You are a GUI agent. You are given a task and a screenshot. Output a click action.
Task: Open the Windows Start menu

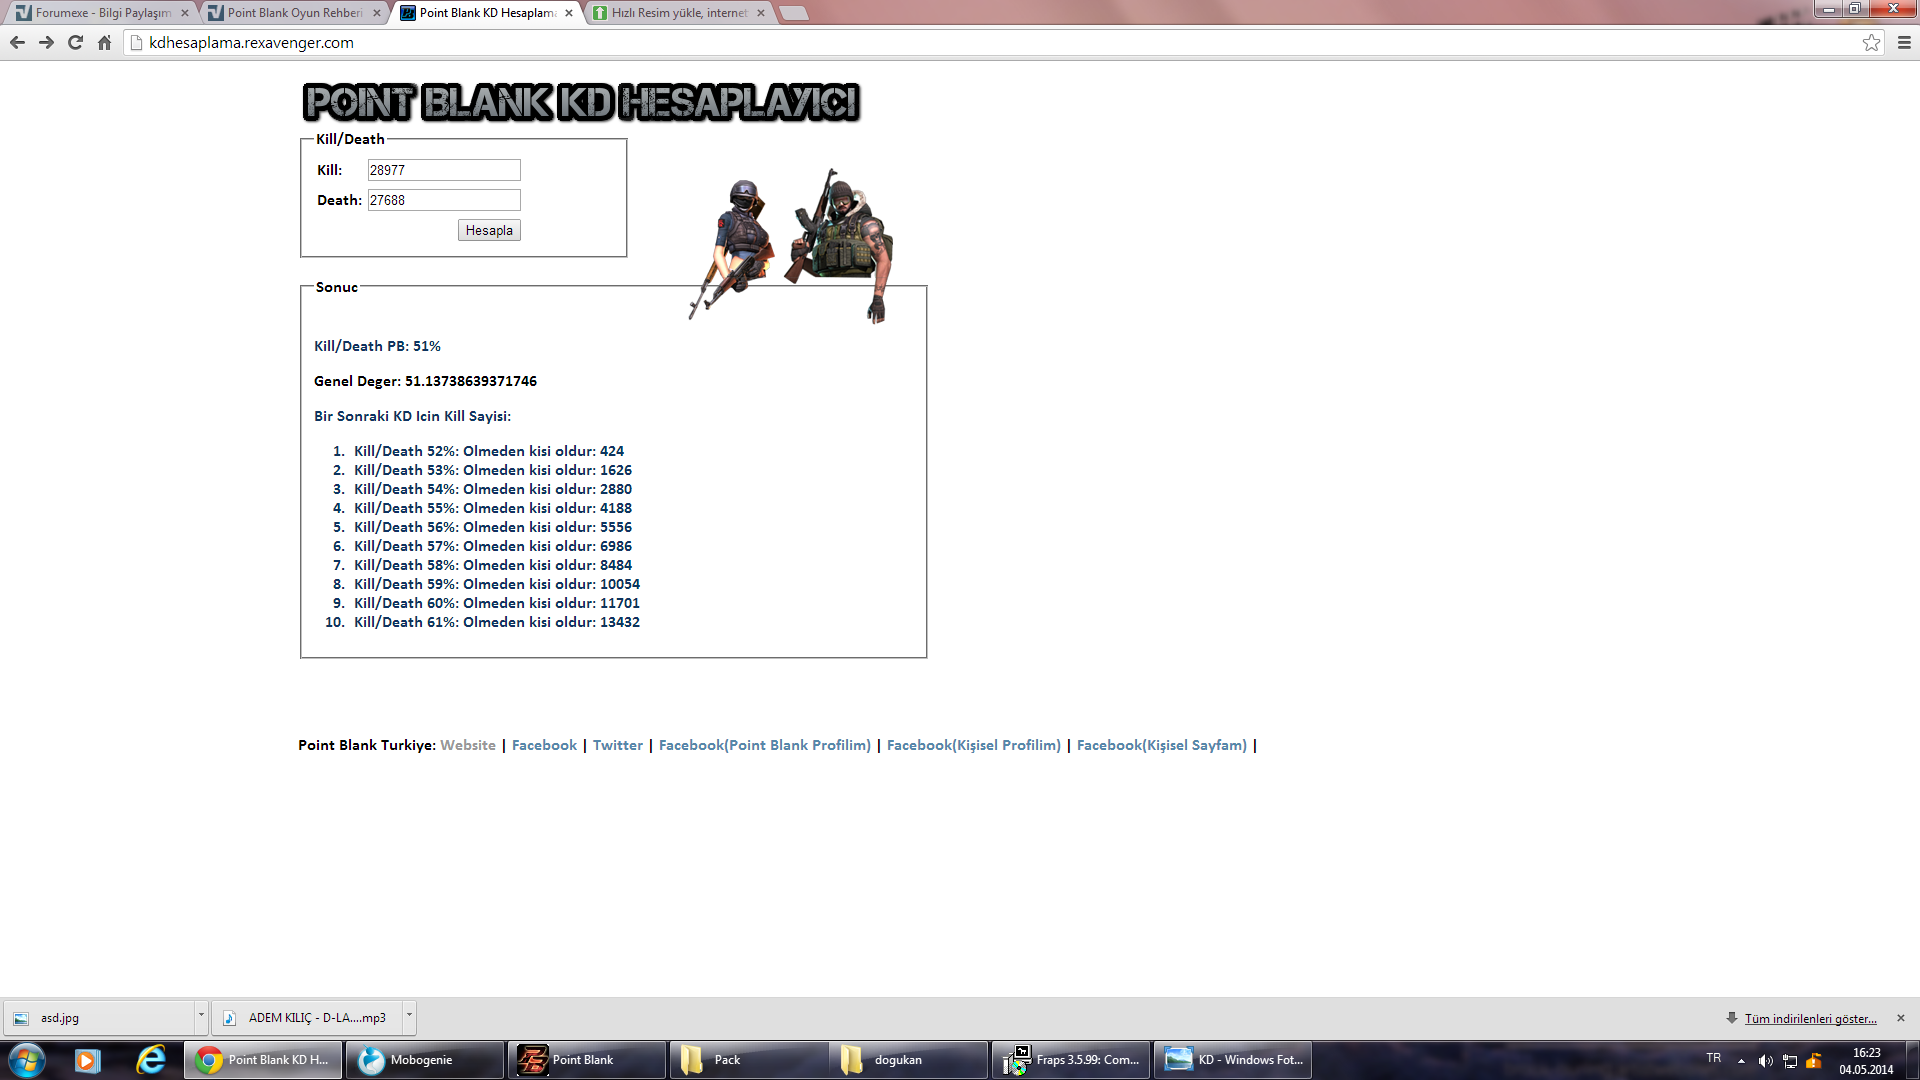(x=27, y=1060)
